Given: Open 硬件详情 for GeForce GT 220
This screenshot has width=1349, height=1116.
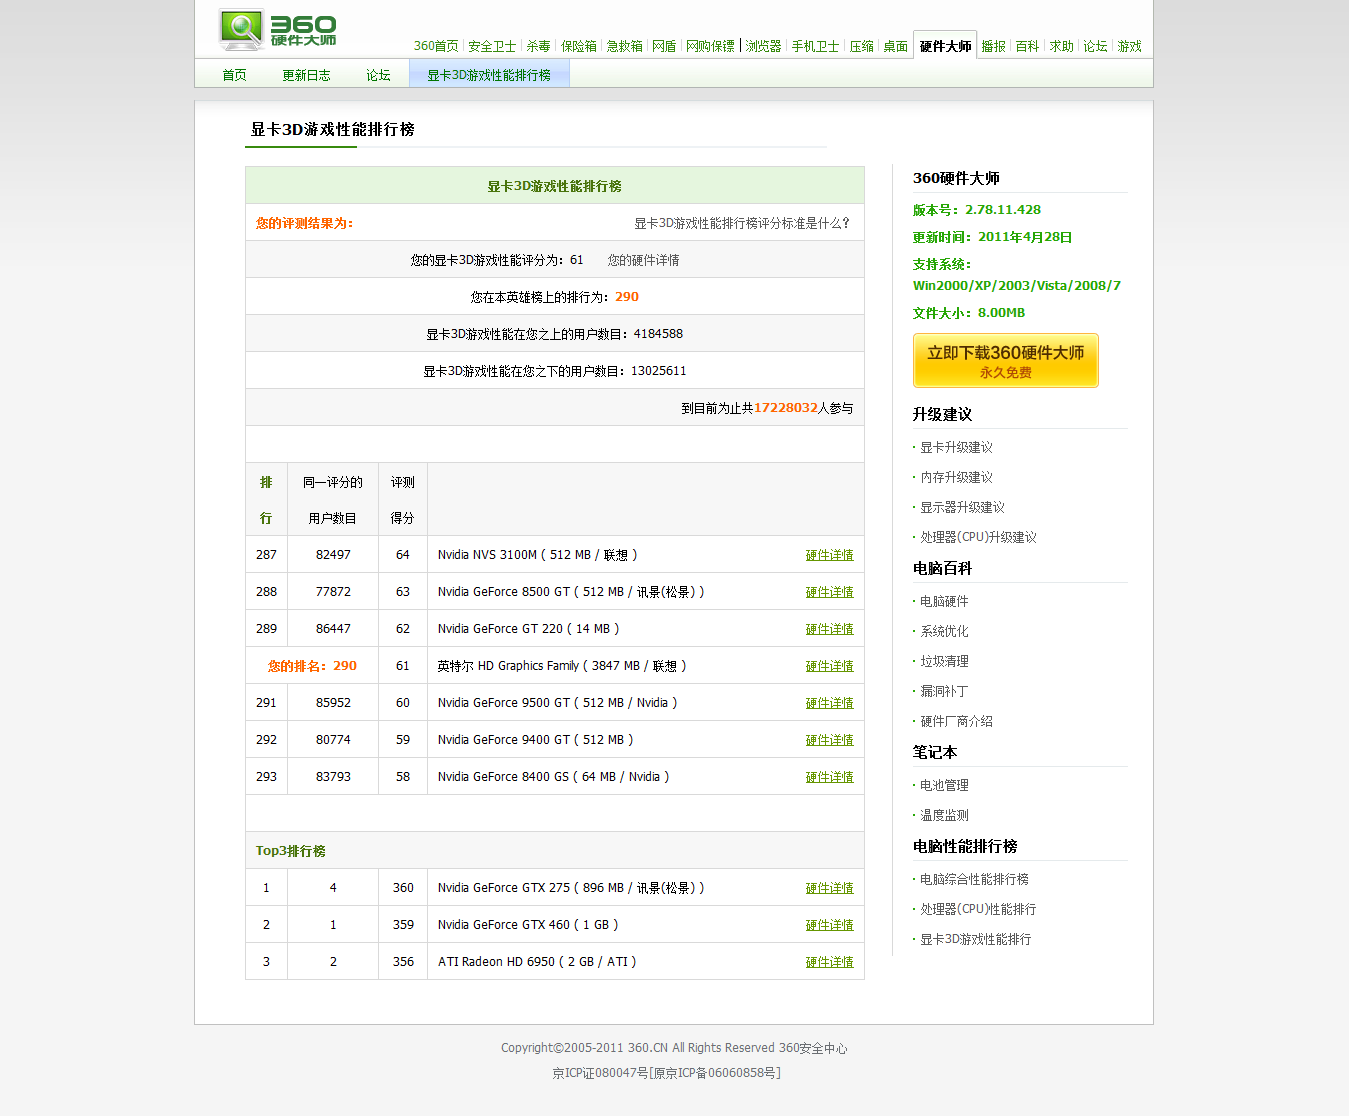Looking at the screenshot, I should pyautogui.click(x=830, y=629).
